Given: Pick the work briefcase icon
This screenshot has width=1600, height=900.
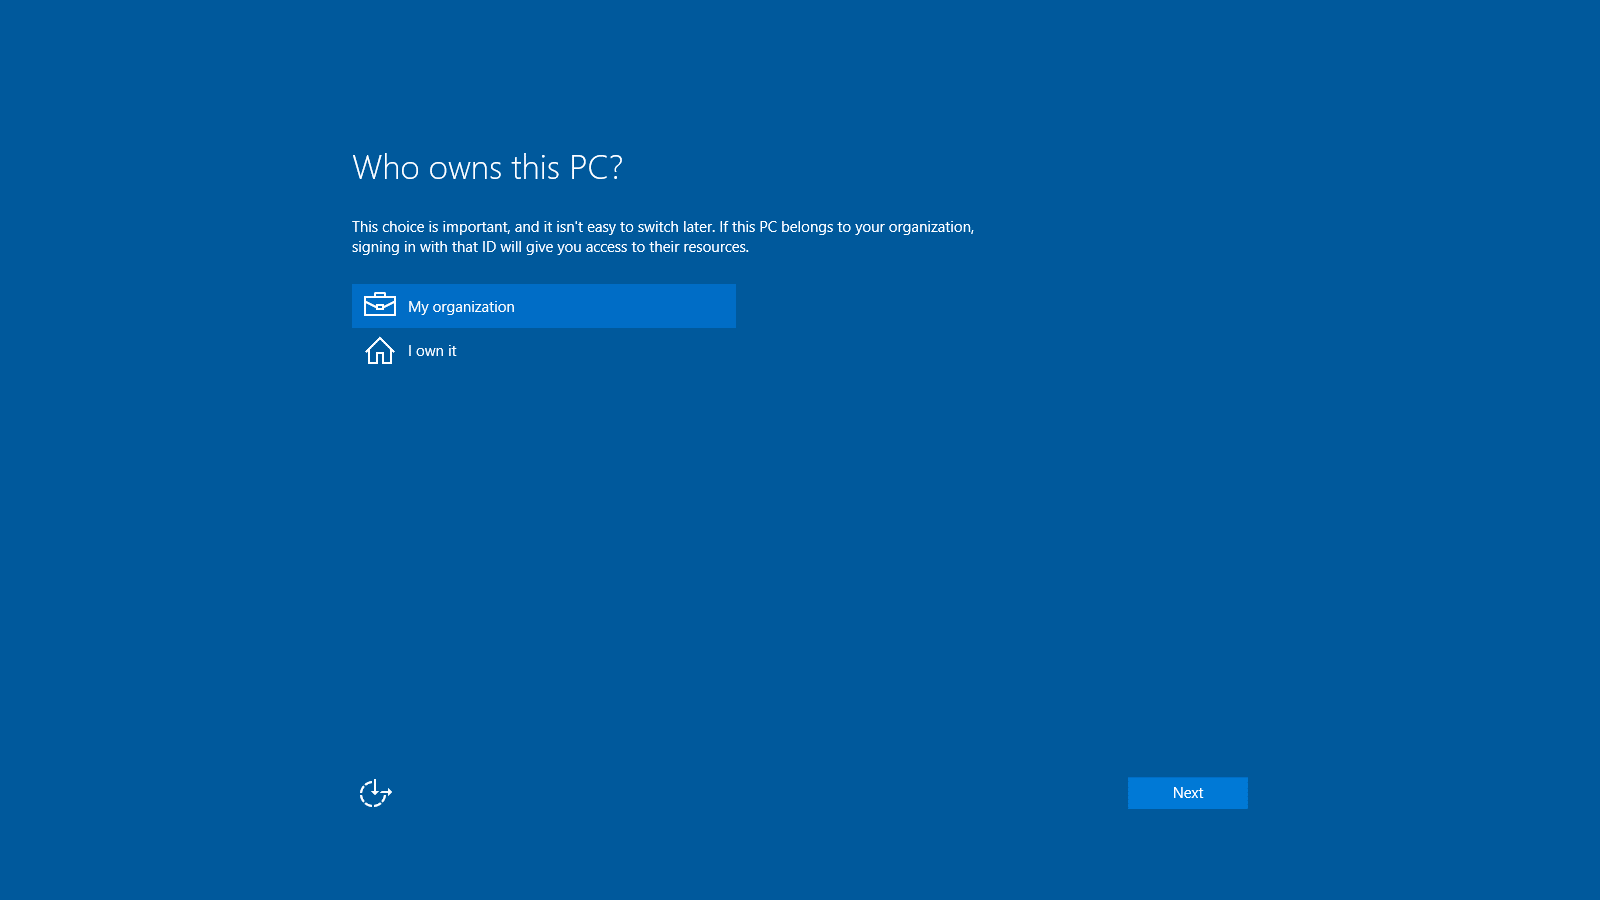Looking at the screenshot, I should [x=380, y=305].
